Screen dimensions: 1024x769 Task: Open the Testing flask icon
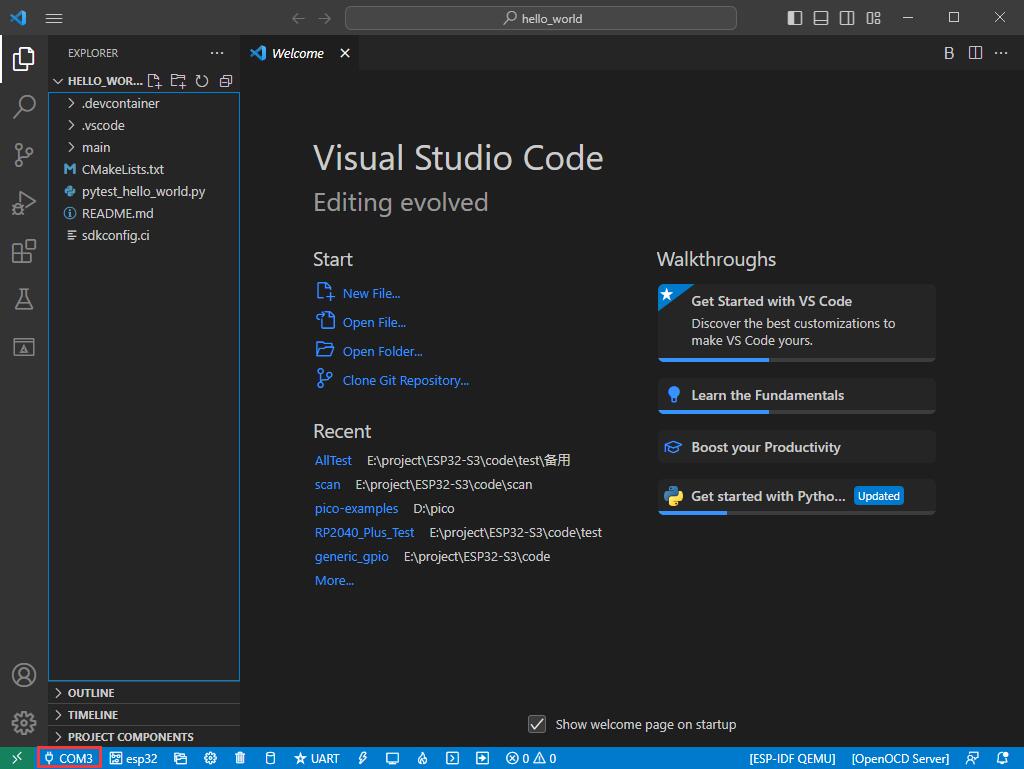23,298
